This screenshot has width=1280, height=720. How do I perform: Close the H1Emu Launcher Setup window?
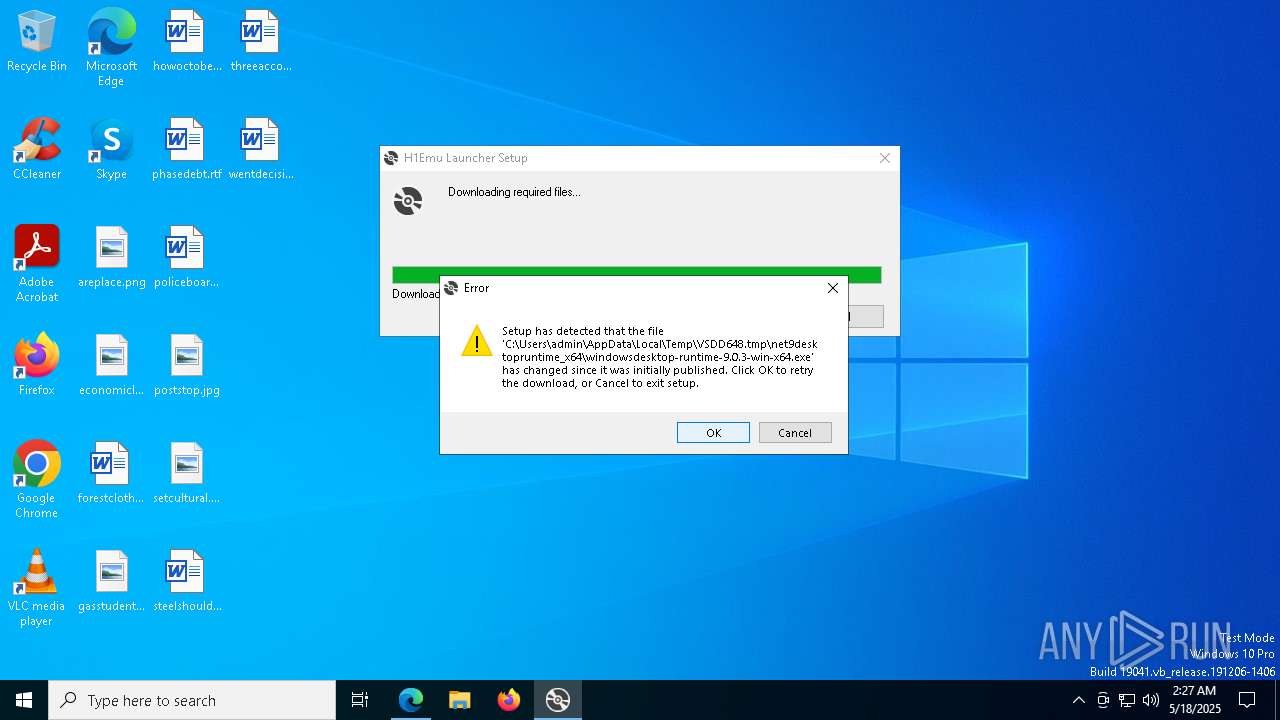click(x=884, y=158)
